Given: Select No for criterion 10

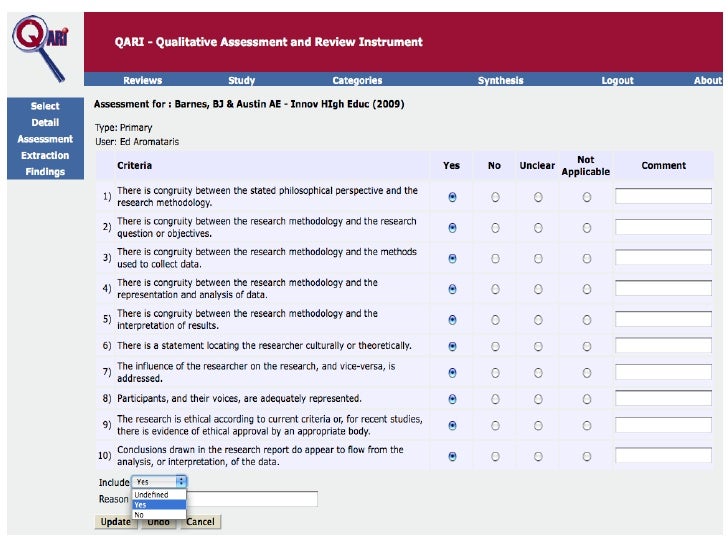Looking at the screenshot, I should click(495, 456).
